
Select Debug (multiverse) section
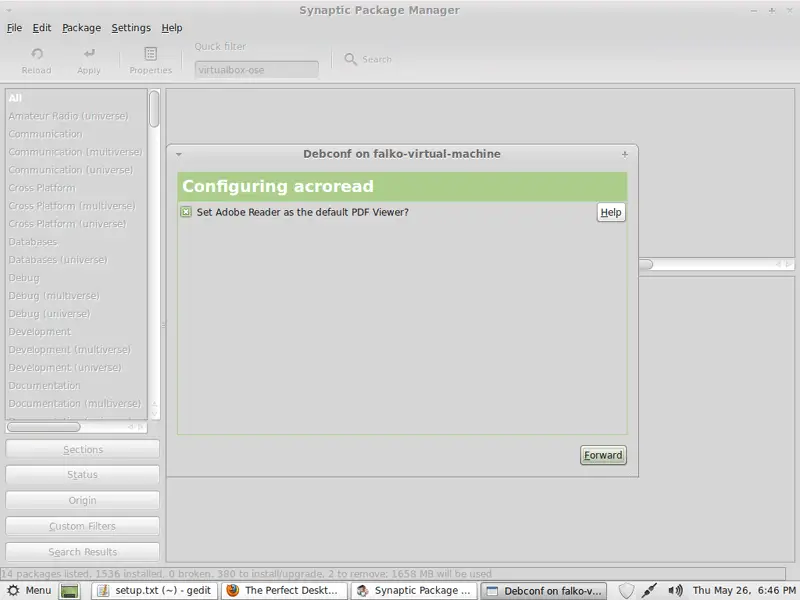[77, 295]
